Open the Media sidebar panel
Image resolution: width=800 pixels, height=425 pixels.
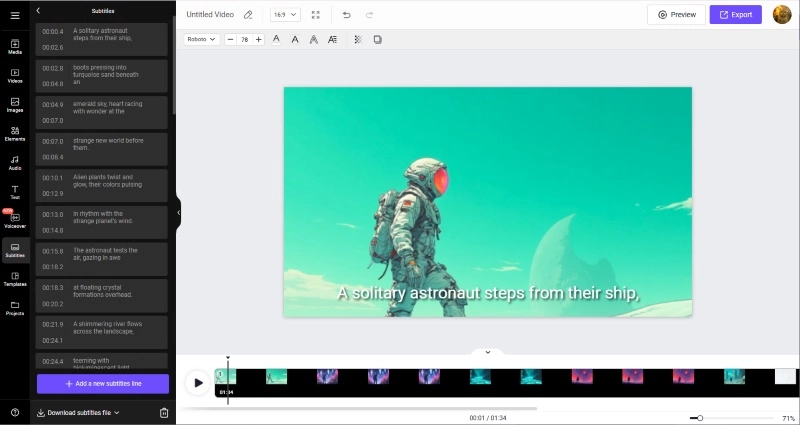(x=15, y=46)
